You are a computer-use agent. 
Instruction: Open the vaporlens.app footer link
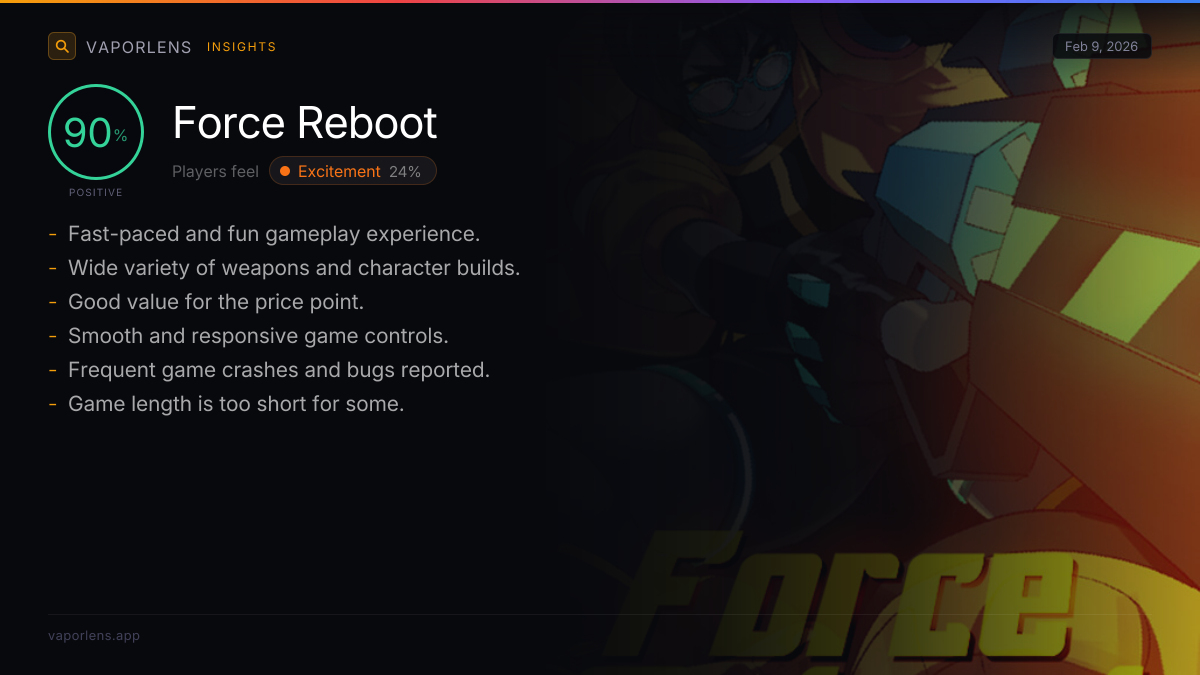coord(94,635)
